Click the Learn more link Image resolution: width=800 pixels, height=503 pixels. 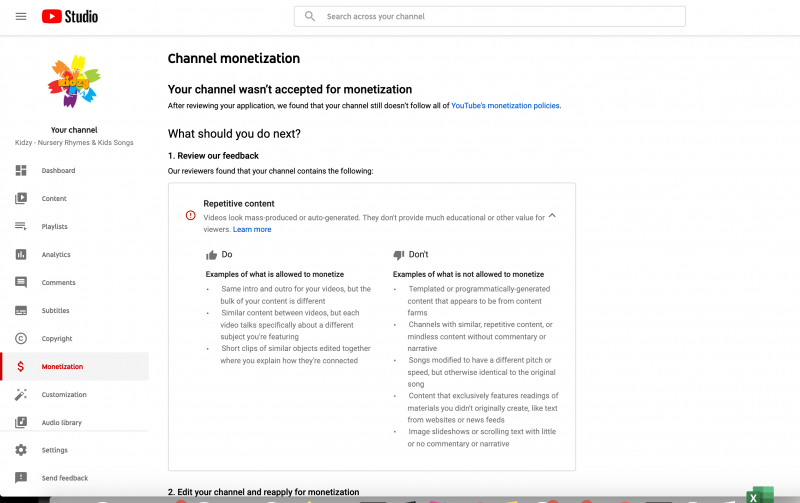click(252, 230)
